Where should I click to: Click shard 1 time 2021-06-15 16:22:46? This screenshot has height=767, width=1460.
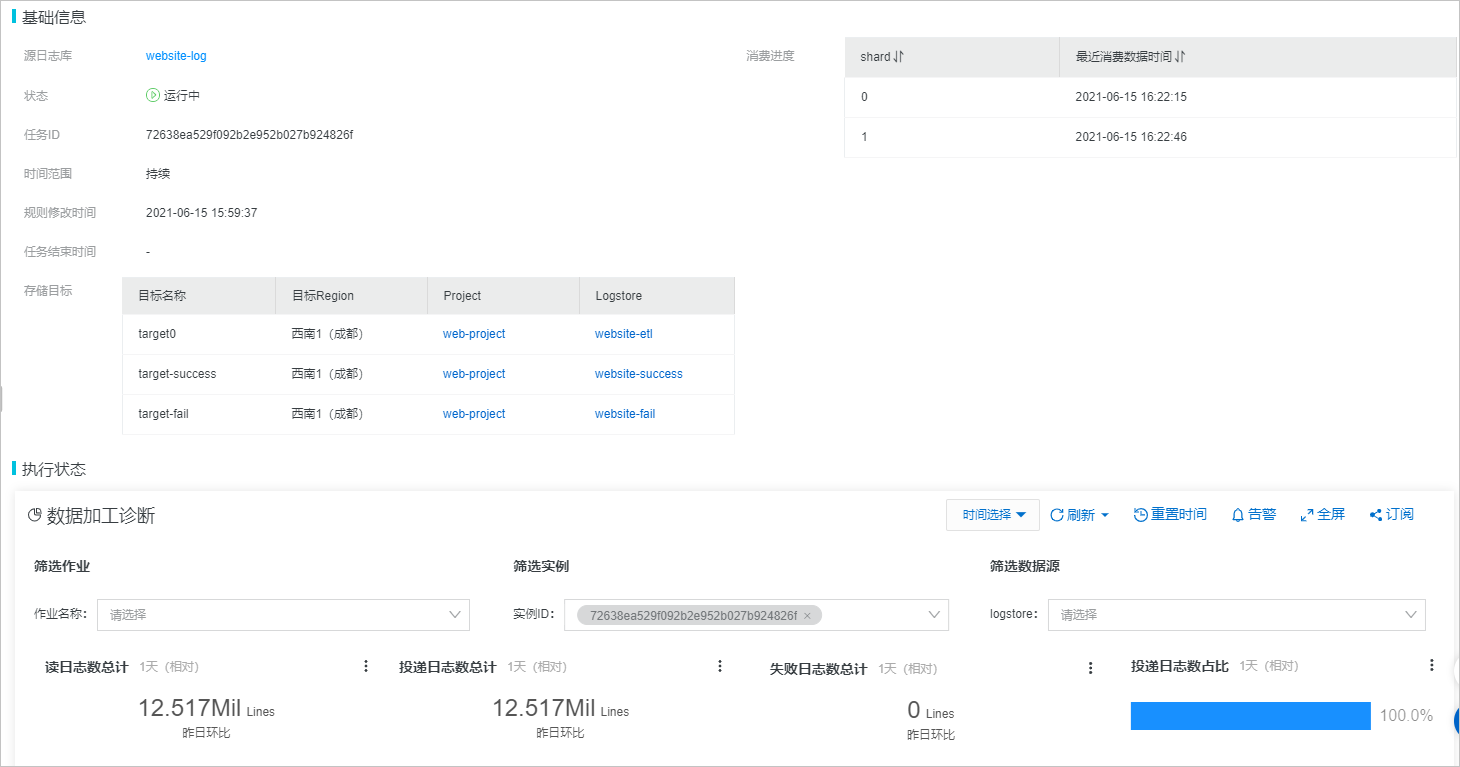pyautogui.click(x=1131, y=137)
